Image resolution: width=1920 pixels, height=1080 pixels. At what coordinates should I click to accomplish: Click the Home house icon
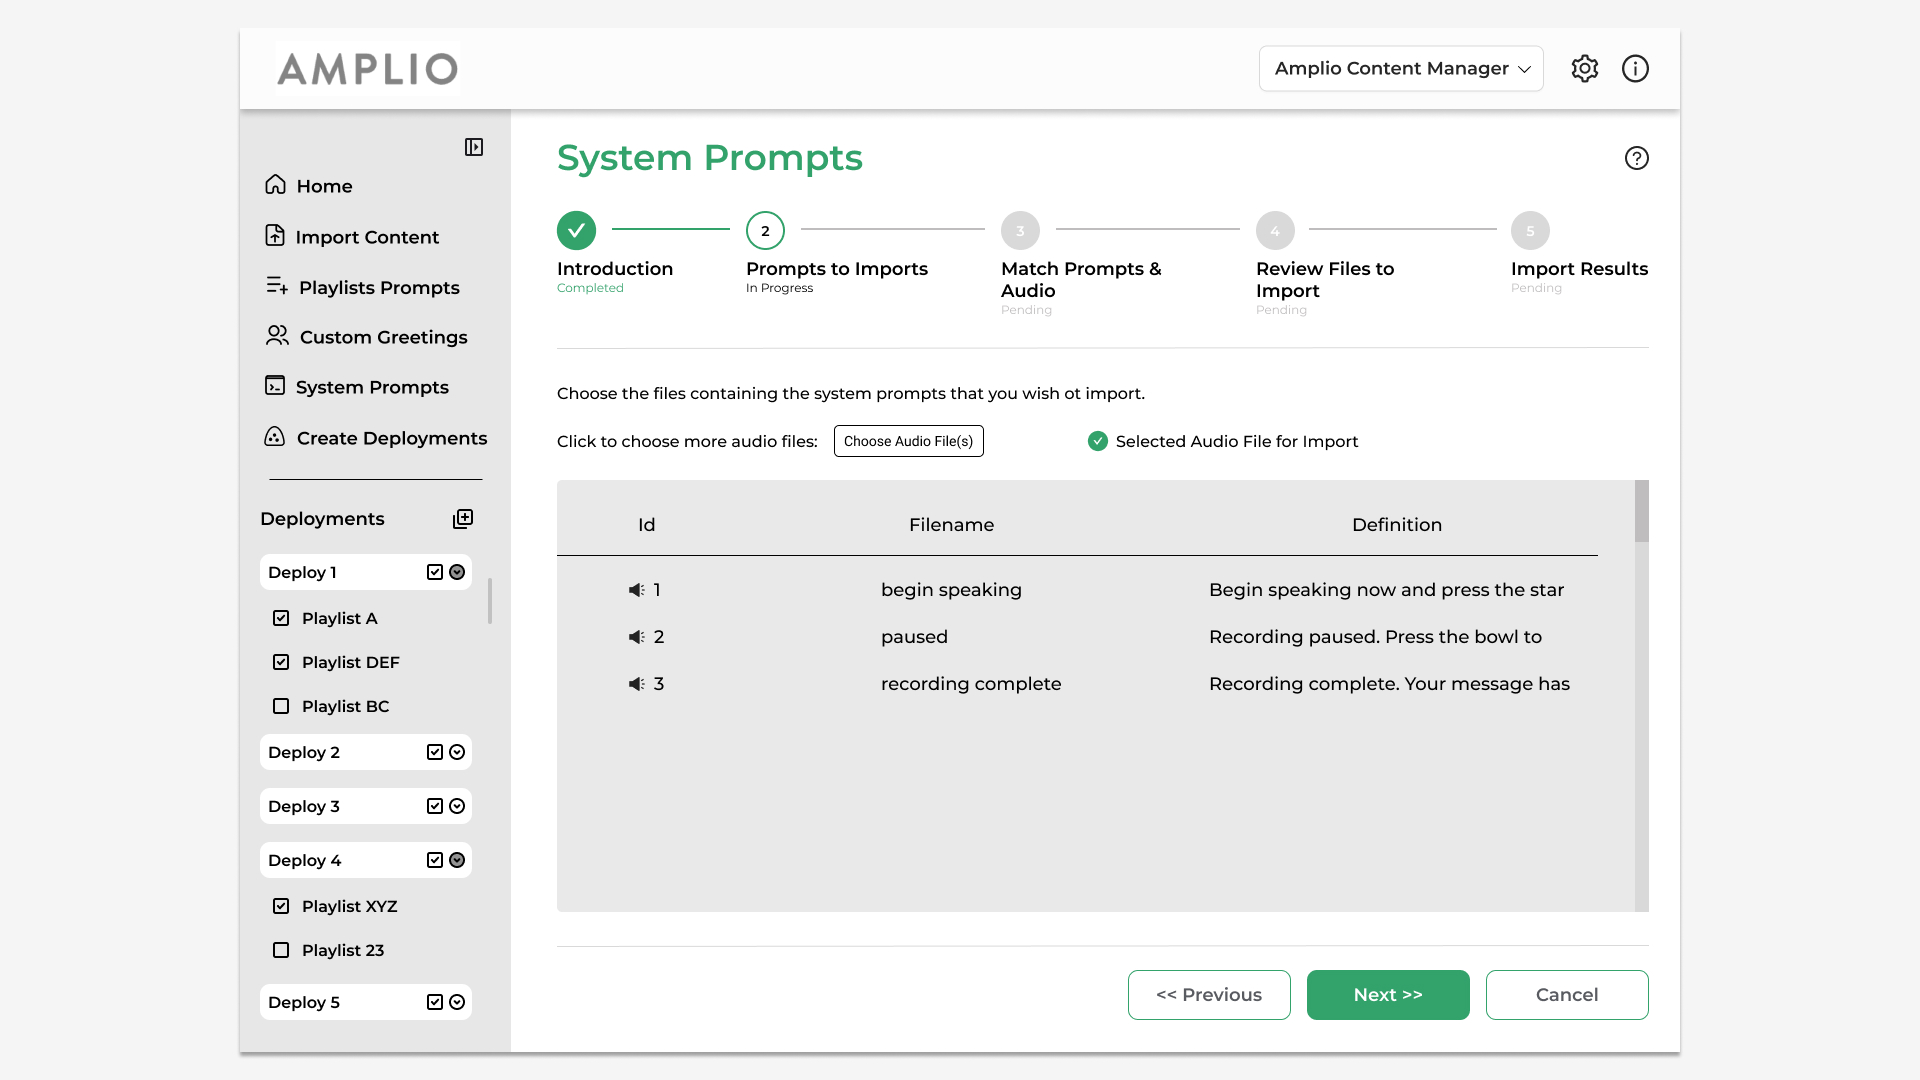point(275,185)
